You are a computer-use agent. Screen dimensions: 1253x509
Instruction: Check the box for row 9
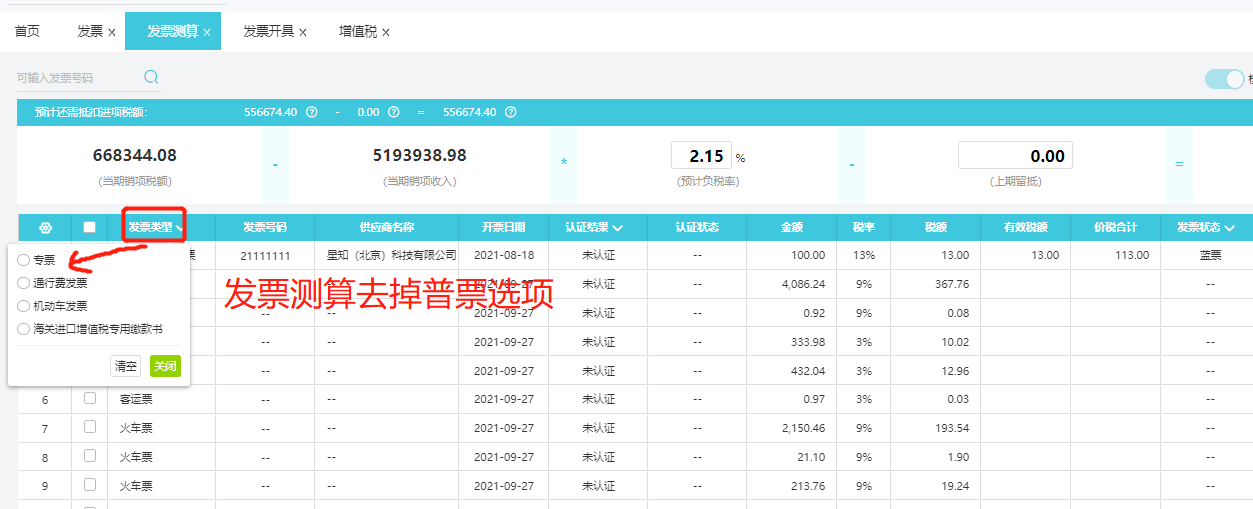(x=90, y=484)
